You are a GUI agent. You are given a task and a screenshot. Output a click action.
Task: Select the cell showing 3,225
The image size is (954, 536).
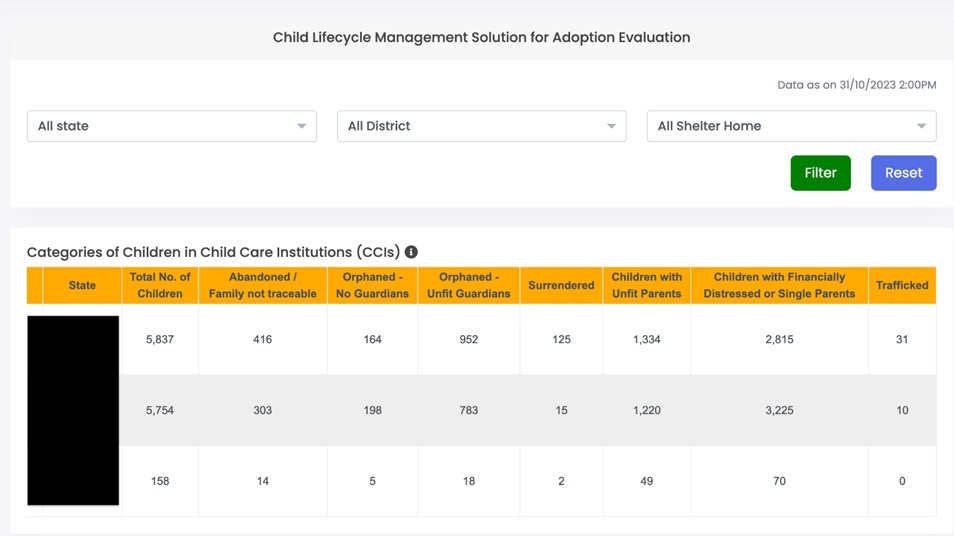(779, 410)
